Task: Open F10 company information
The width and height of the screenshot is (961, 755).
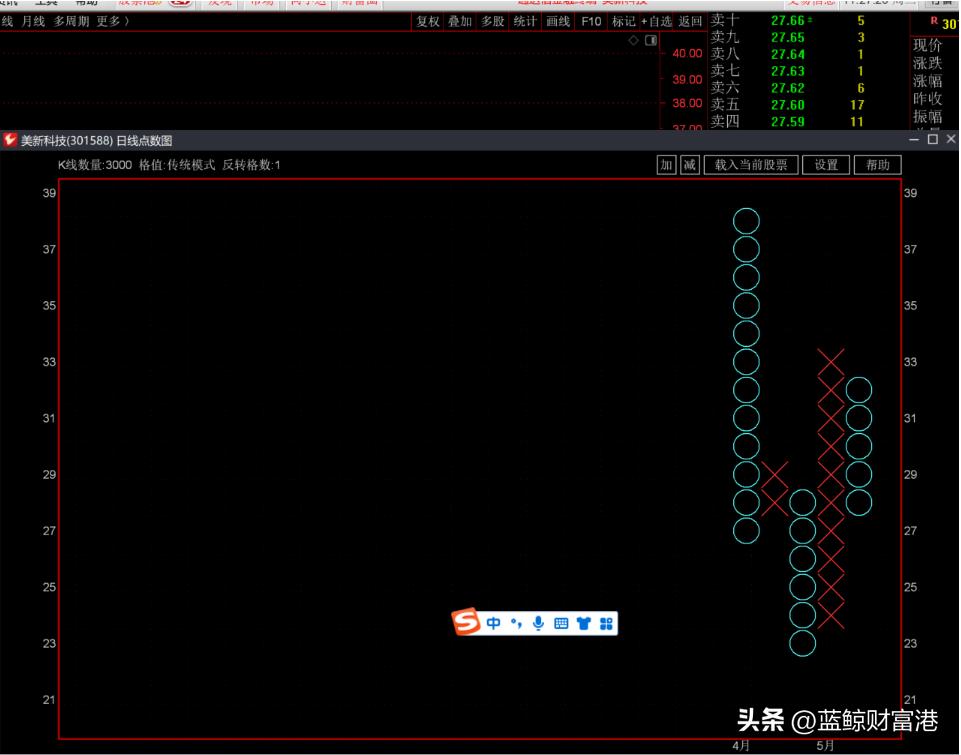Action: point(591,21)
